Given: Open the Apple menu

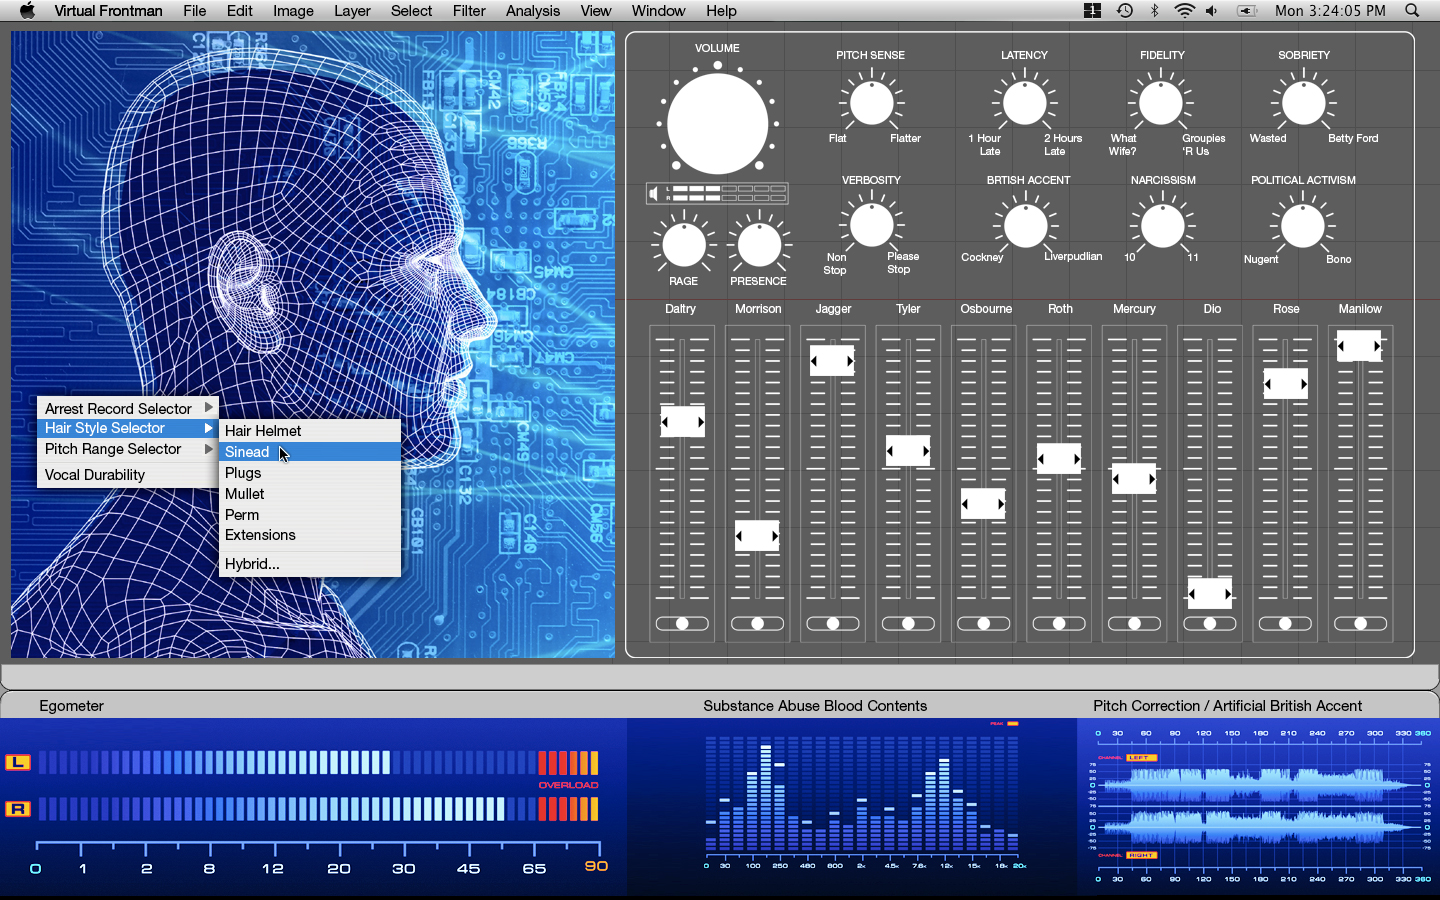Looking at the screenshot, I should tap(27, 11).
